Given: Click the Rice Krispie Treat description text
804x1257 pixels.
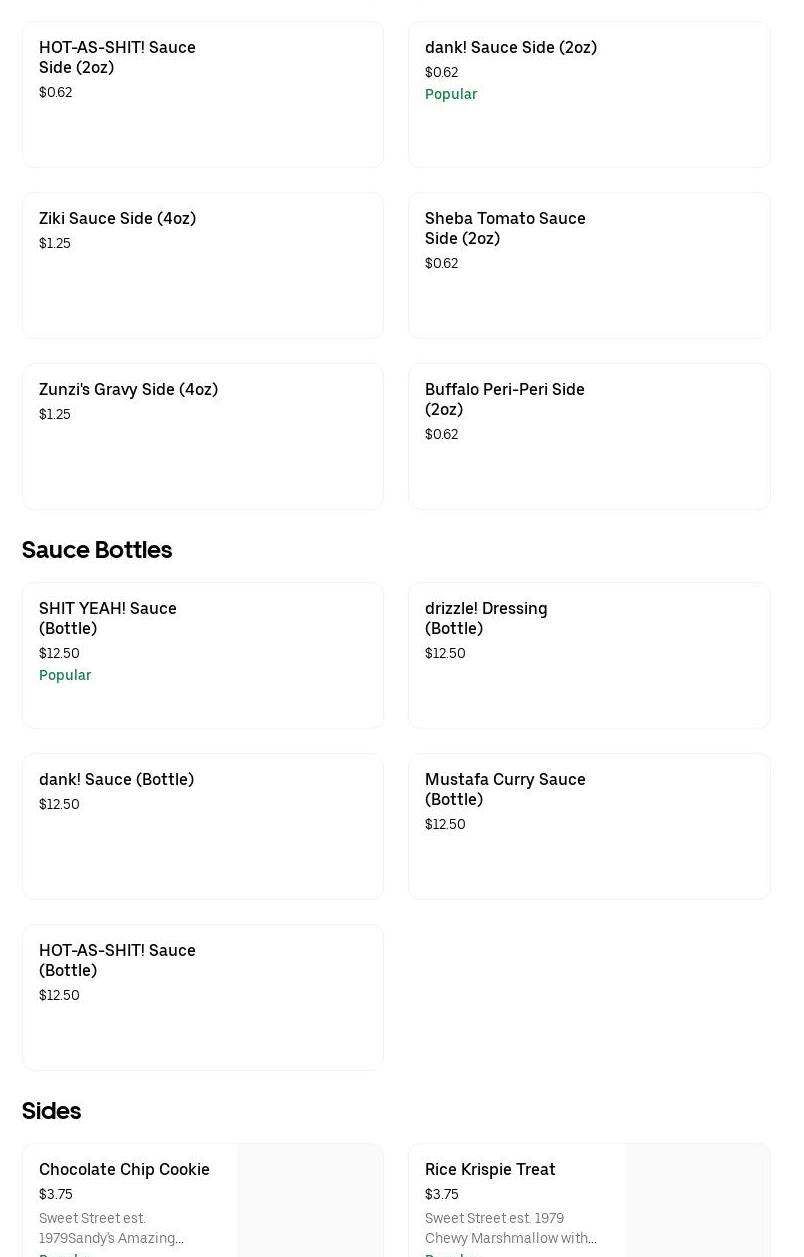Looking at the screenshot, I should pos(510,1228).
